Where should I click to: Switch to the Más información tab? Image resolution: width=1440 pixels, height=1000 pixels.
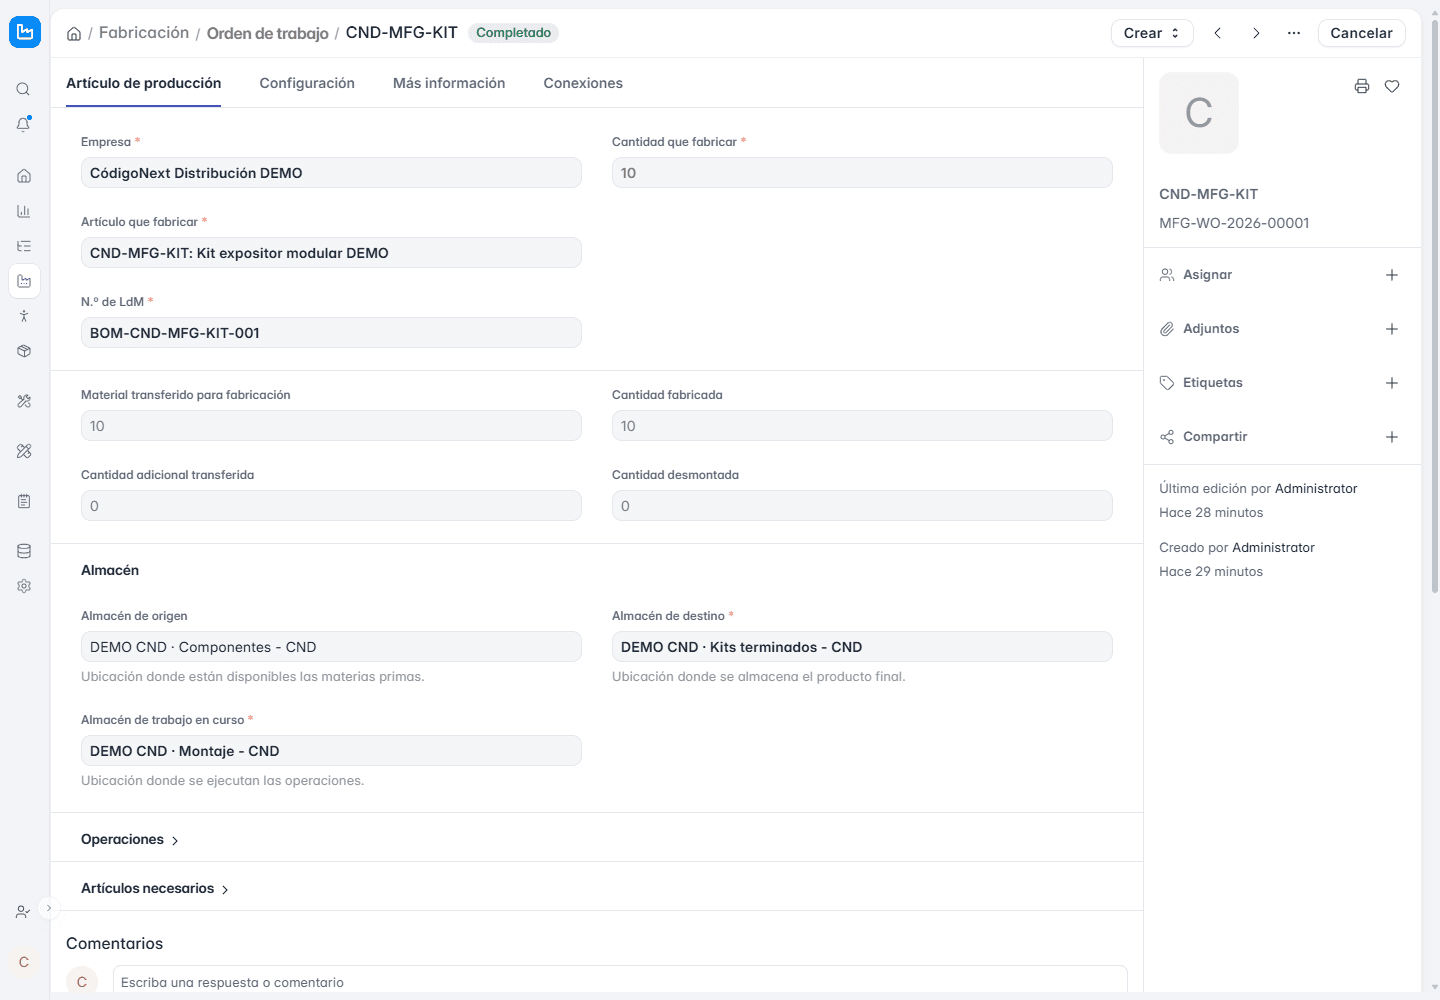tap(449, 83)
